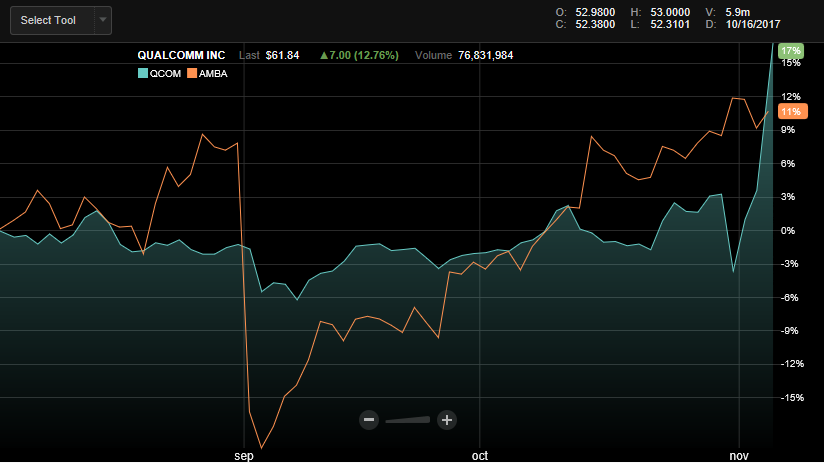Zoom in with the plus button
This screenshot has height=463, width=824.
click(447, 420)
